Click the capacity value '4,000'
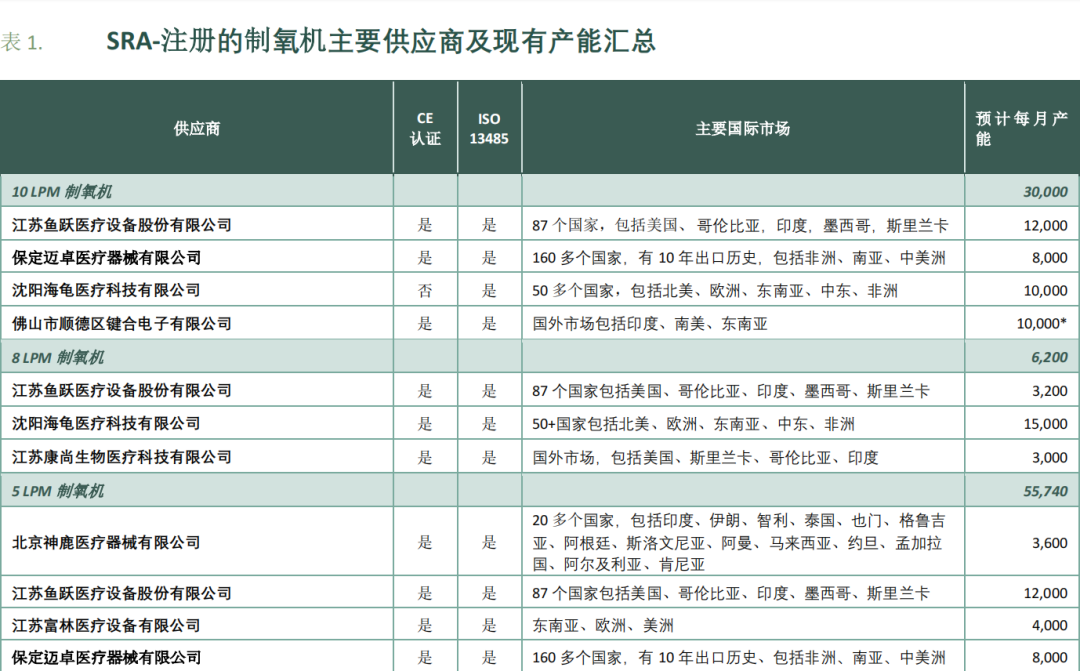Image resolution: width=1080 pixels, height=671 pixels. tap(1049, 625)
